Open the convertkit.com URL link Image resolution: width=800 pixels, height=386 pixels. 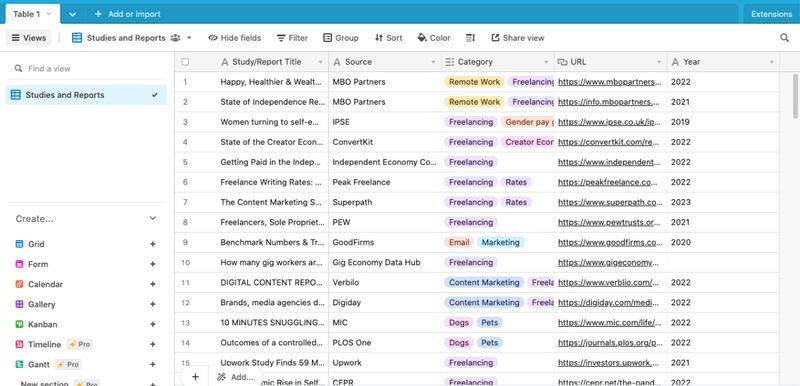pos(610,142)
